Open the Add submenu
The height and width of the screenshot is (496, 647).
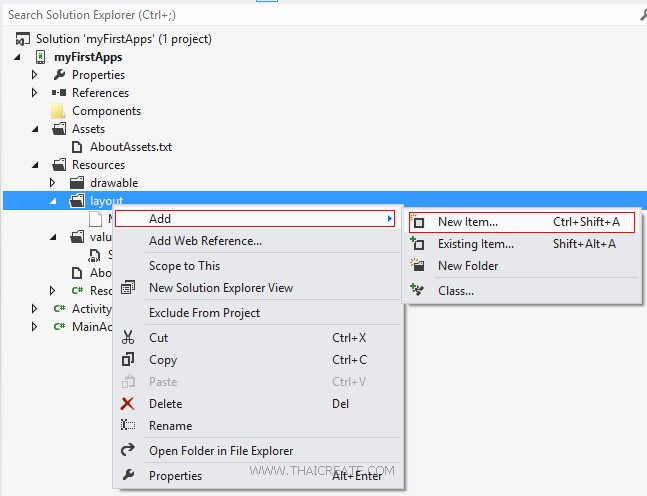click(255, 219)
